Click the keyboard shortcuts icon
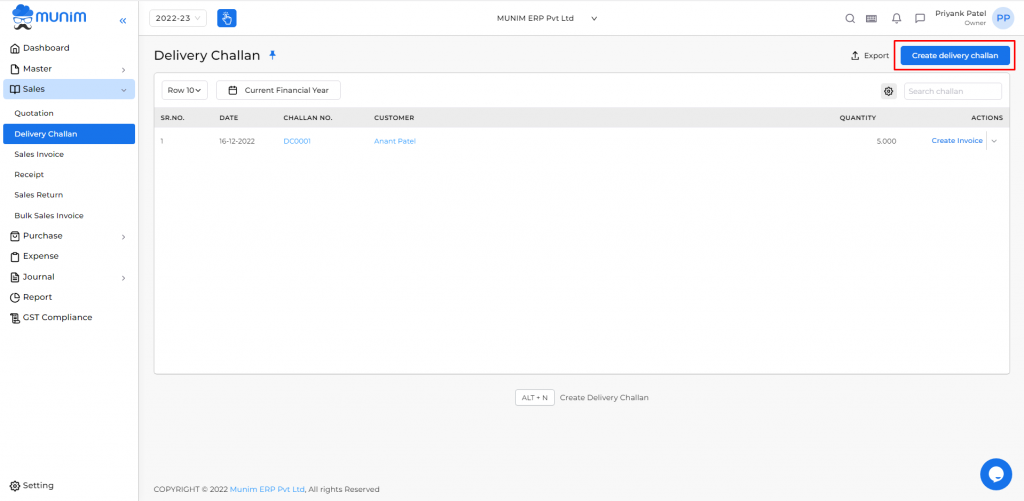Screen dimensions: 1024x501 coord(872,18)
